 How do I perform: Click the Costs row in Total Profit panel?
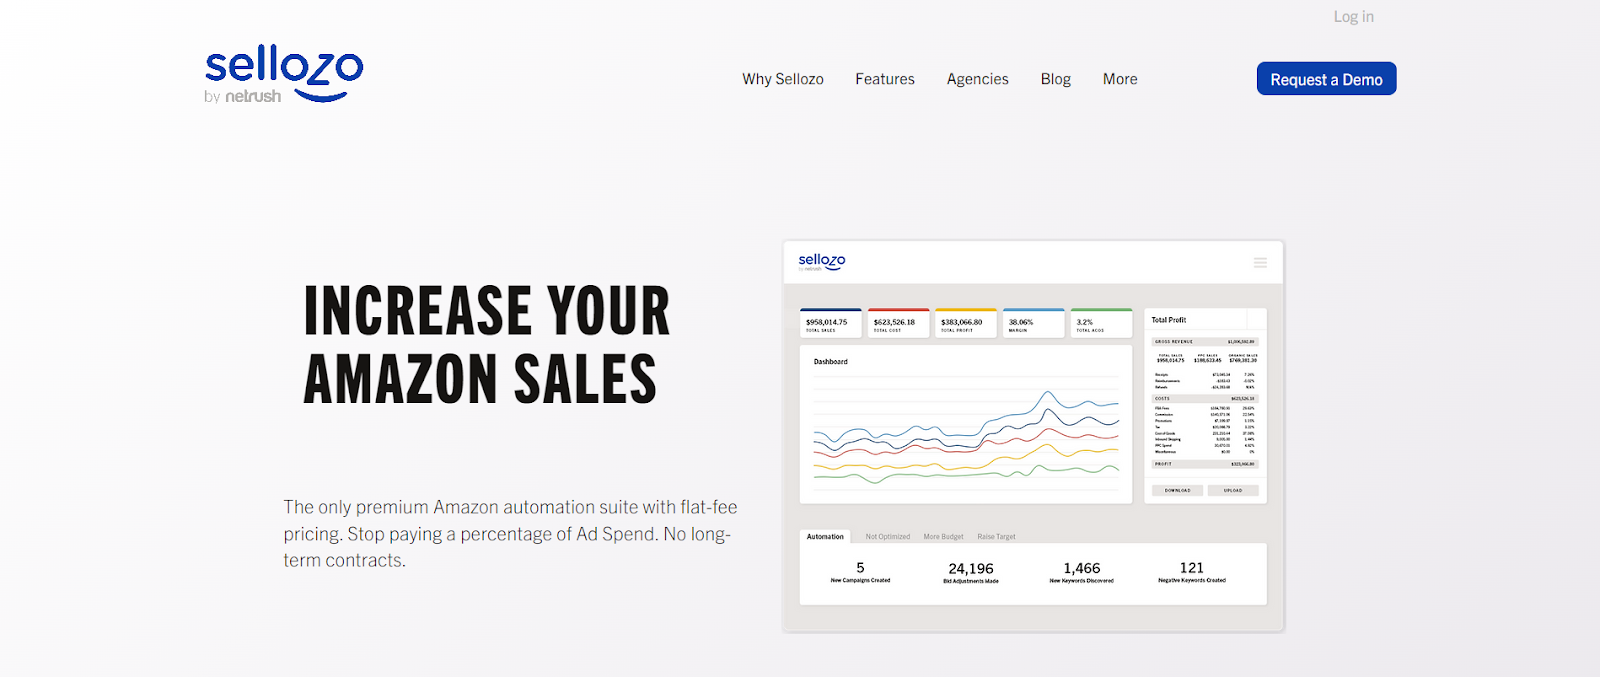[x=1205, y=398]
